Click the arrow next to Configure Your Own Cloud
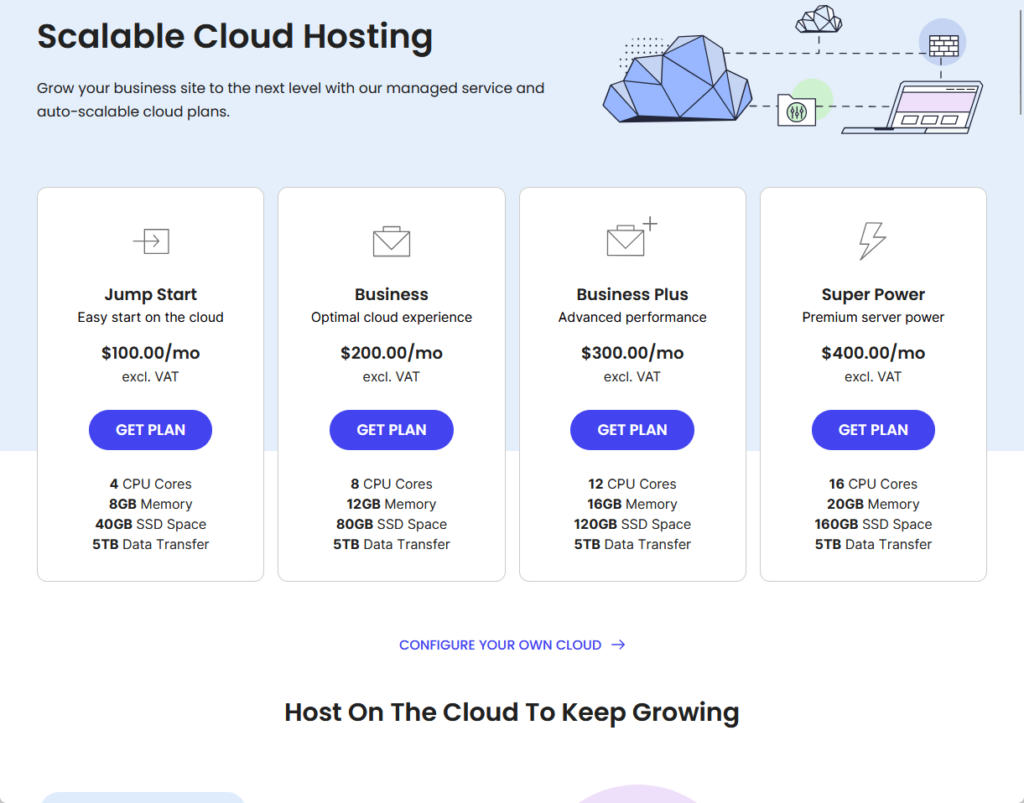This screenshot has height=803, width=1024. coord(618,645)
